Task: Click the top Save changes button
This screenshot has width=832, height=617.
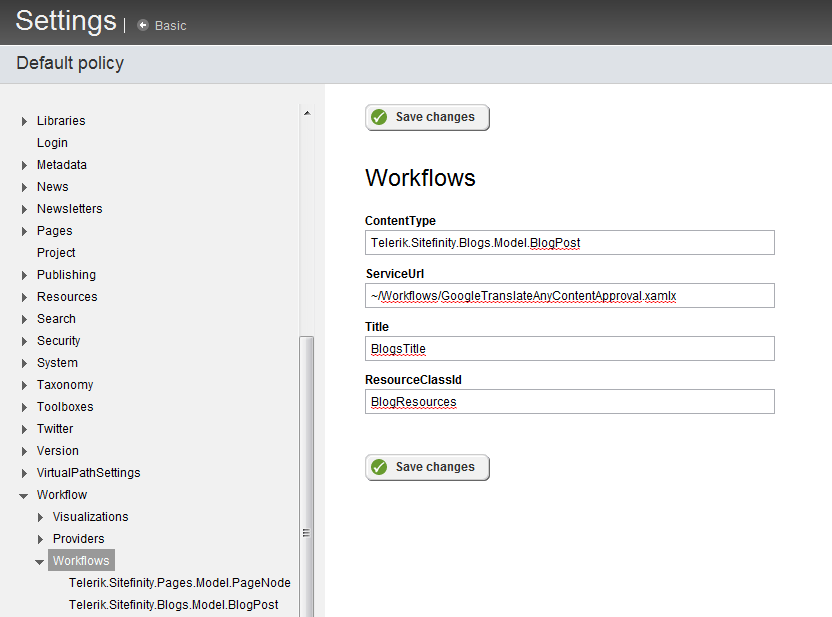Action: tap(427, 117)
